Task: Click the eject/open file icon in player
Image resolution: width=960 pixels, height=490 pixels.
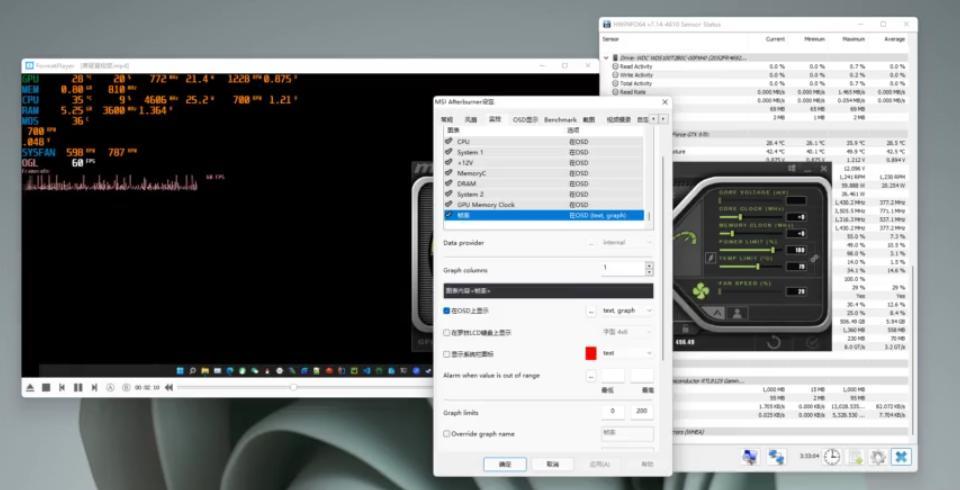Action: (30, 387)
